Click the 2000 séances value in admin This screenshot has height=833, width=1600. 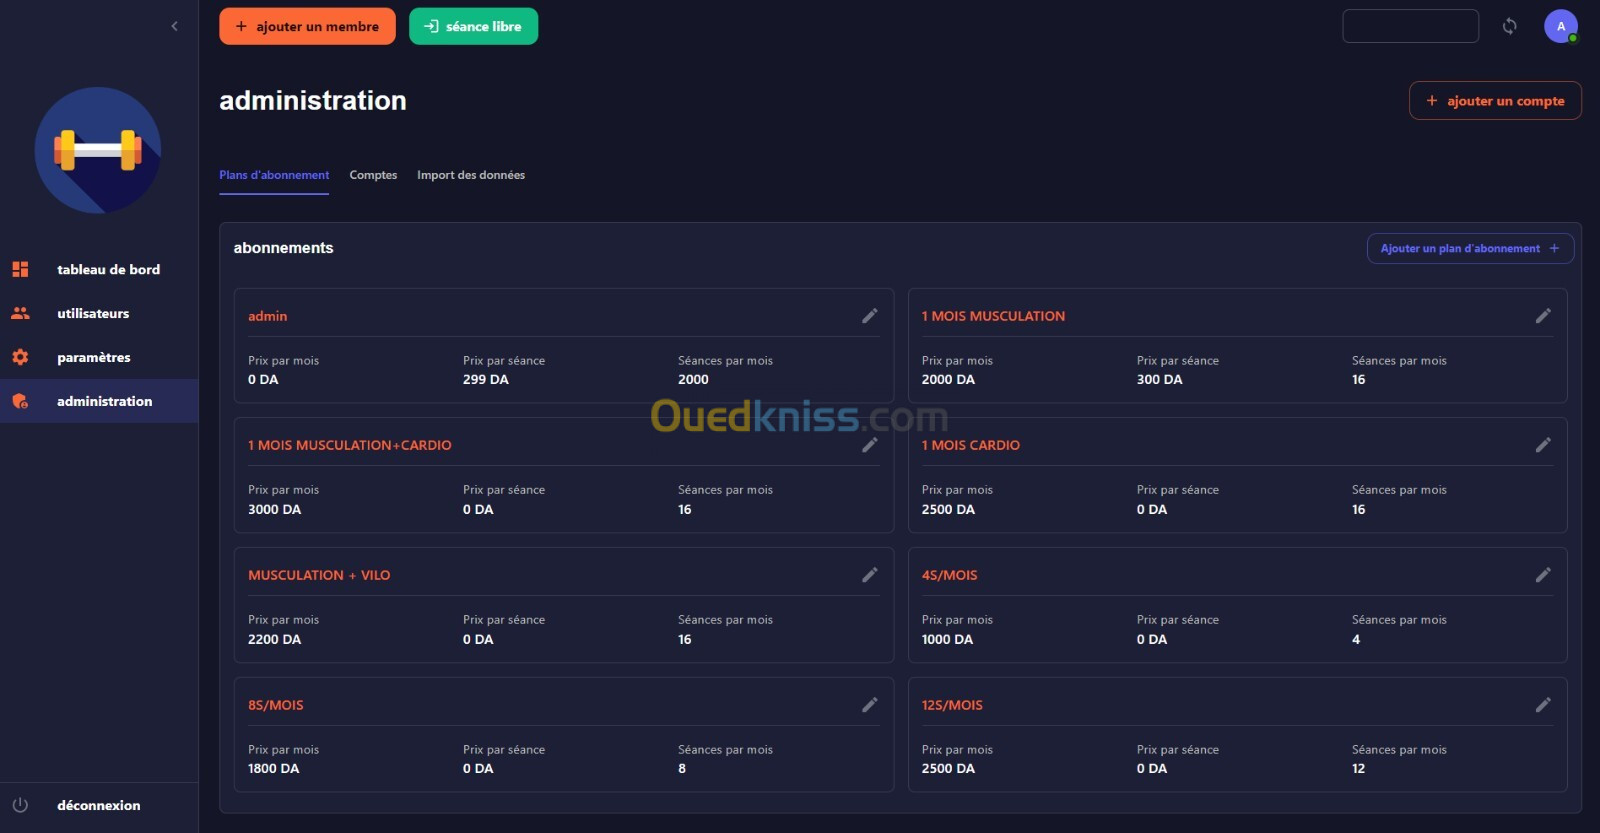[x=693, y=379]
